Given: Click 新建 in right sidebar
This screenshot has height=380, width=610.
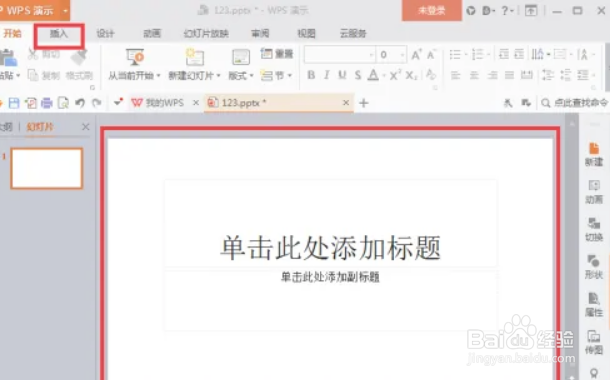Looking at the screenshot, I should (x=594, y=154).
